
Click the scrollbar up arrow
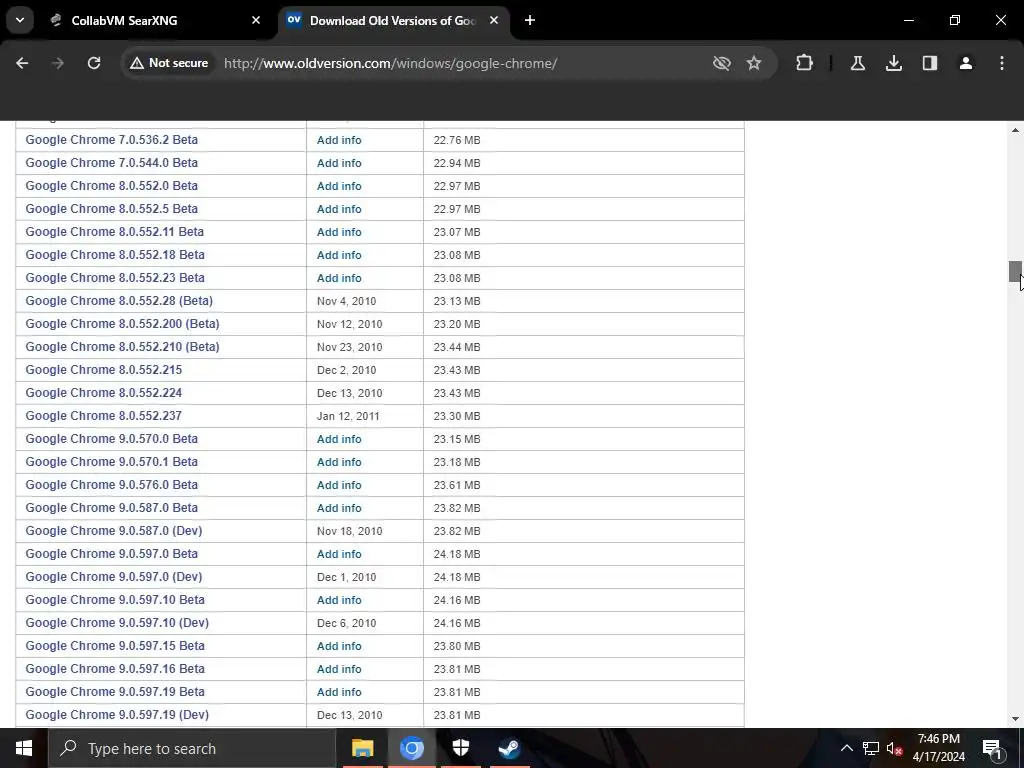pos(1015,131)
